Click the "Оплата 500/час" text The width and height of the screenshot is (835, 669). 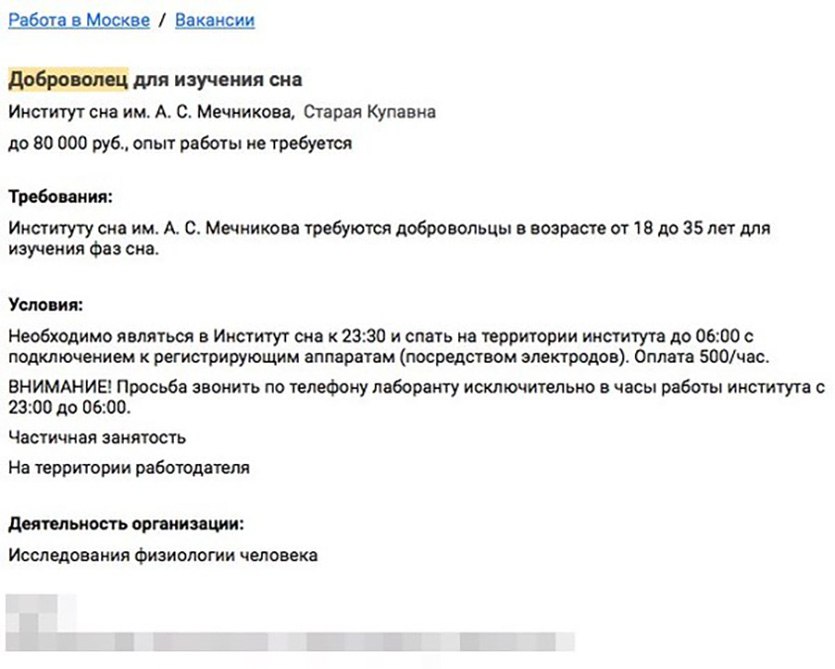click(x=700, y=356)
